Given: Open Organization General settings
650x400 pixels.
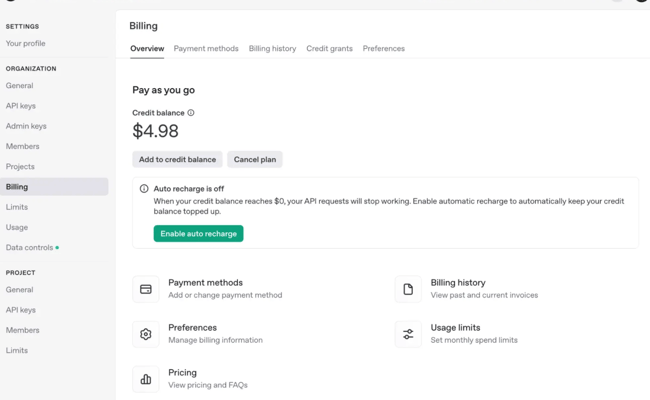Looking at the screenshot, I should pos(19,85).
